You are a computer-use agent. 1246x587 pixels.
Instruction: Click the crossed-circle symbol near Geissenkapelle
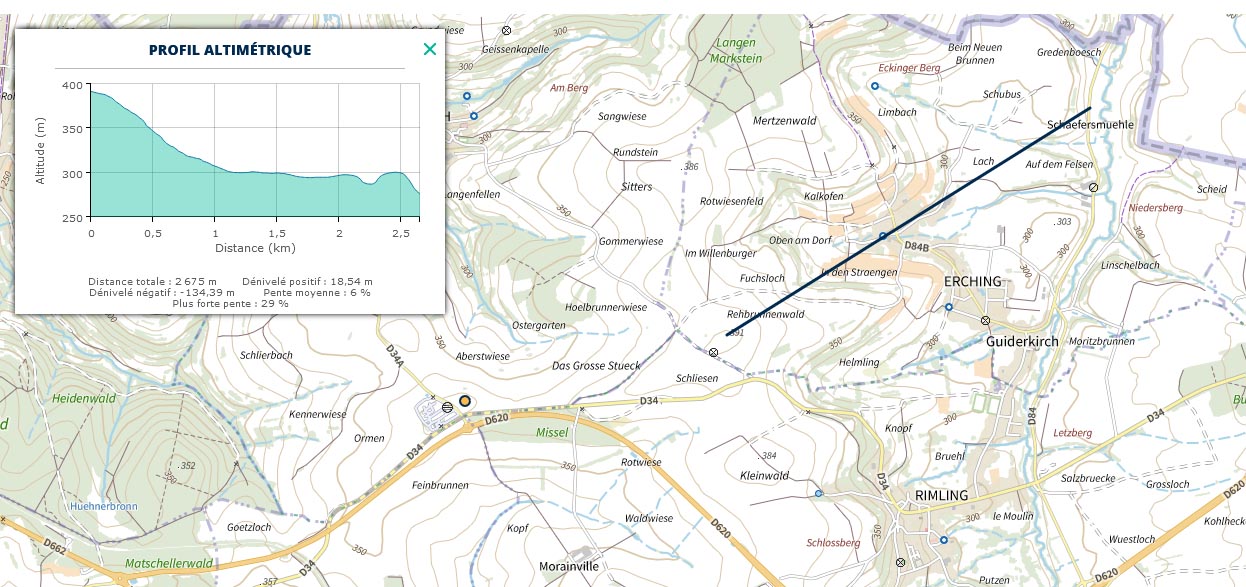point(506,31)
